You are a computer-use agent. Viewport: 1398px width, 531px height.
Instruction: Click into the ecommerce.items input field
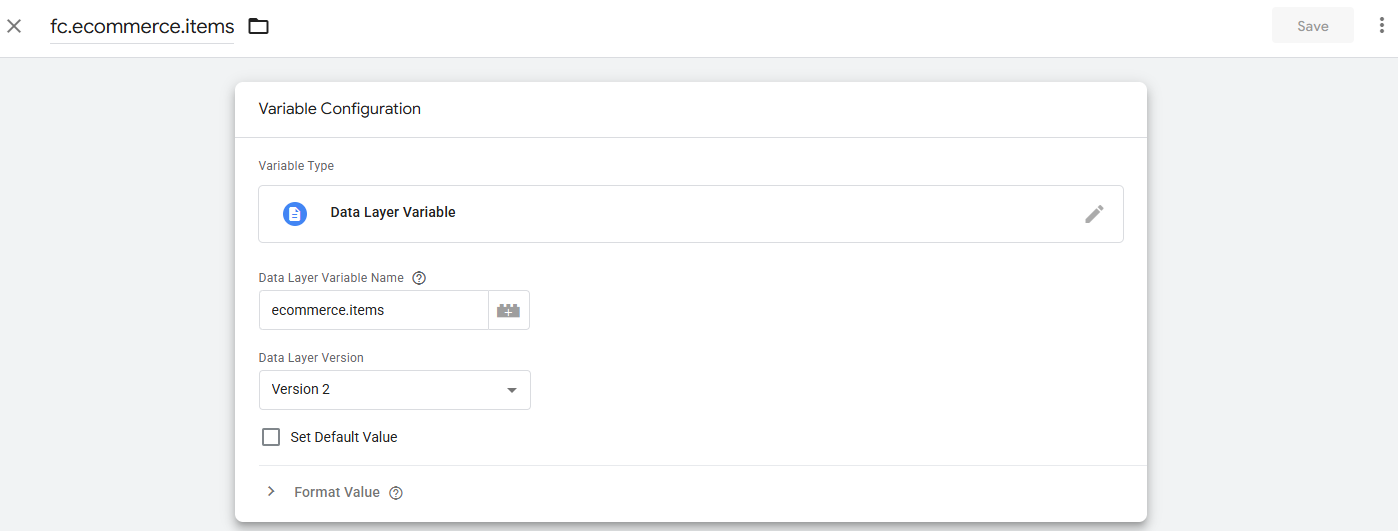[x=374, y=310]
